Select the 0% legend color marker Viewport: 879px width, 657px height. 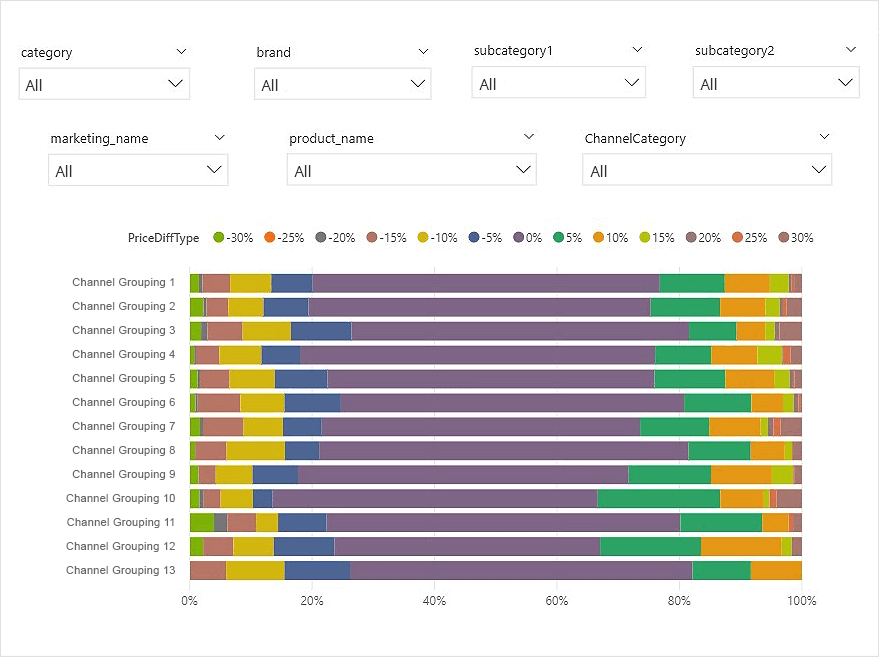coord(519,237)
